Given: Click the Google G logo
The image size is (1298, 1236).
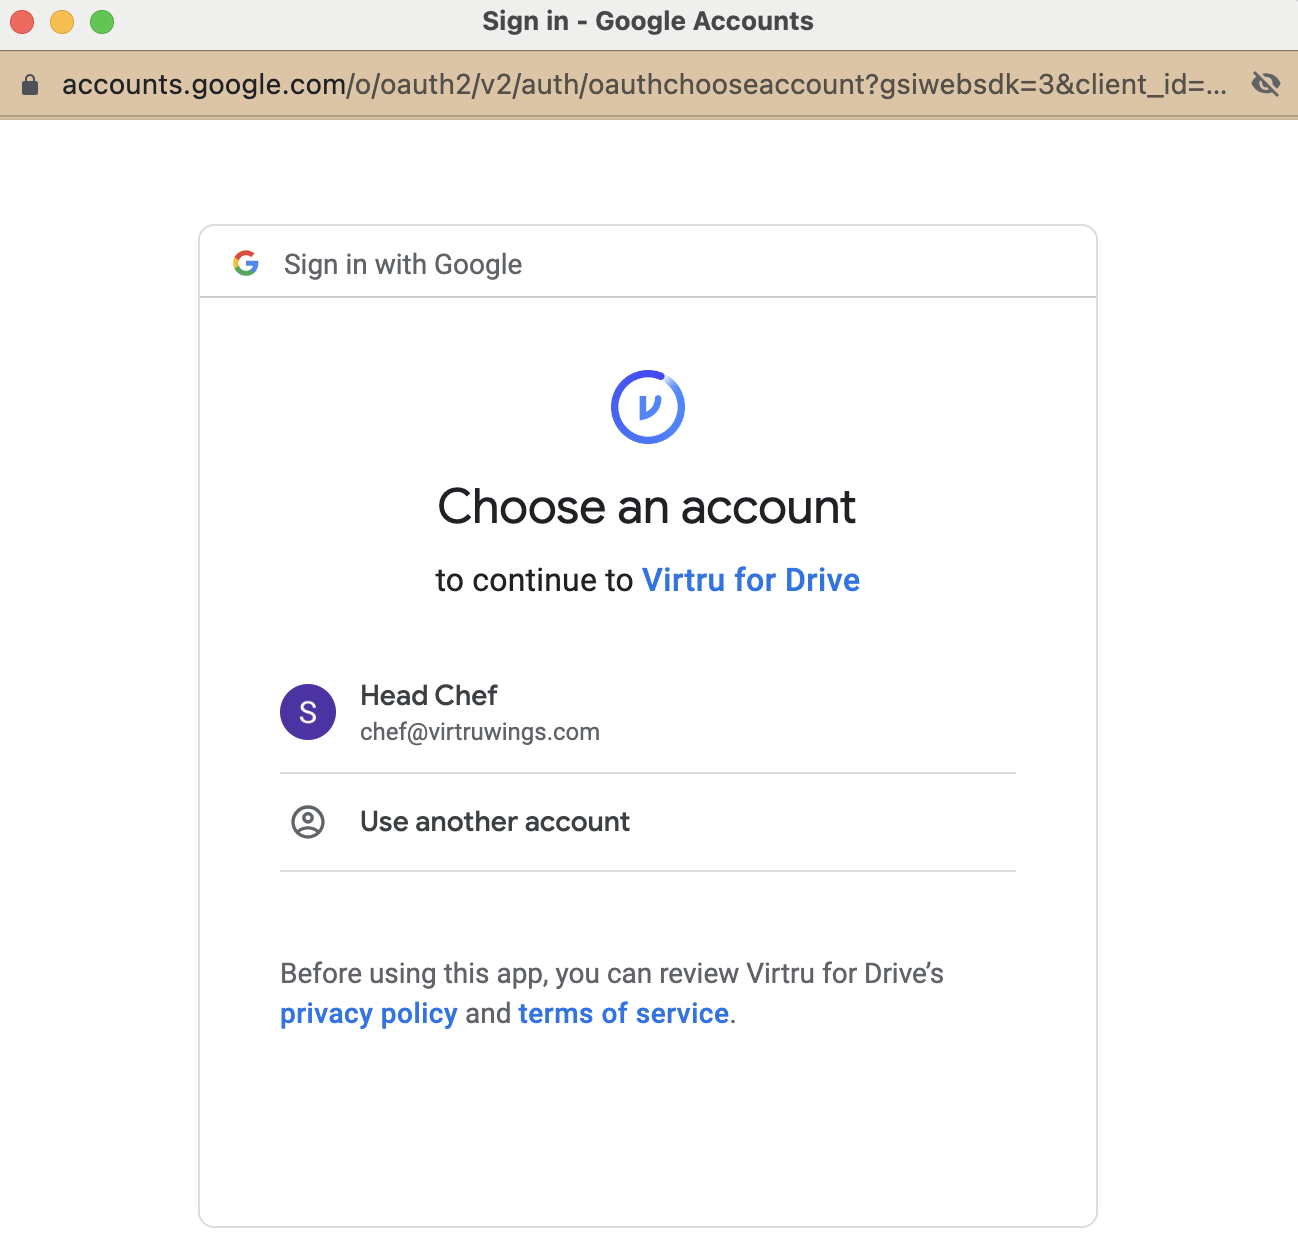Looking at the screenshot, I should tap(246, 263).
